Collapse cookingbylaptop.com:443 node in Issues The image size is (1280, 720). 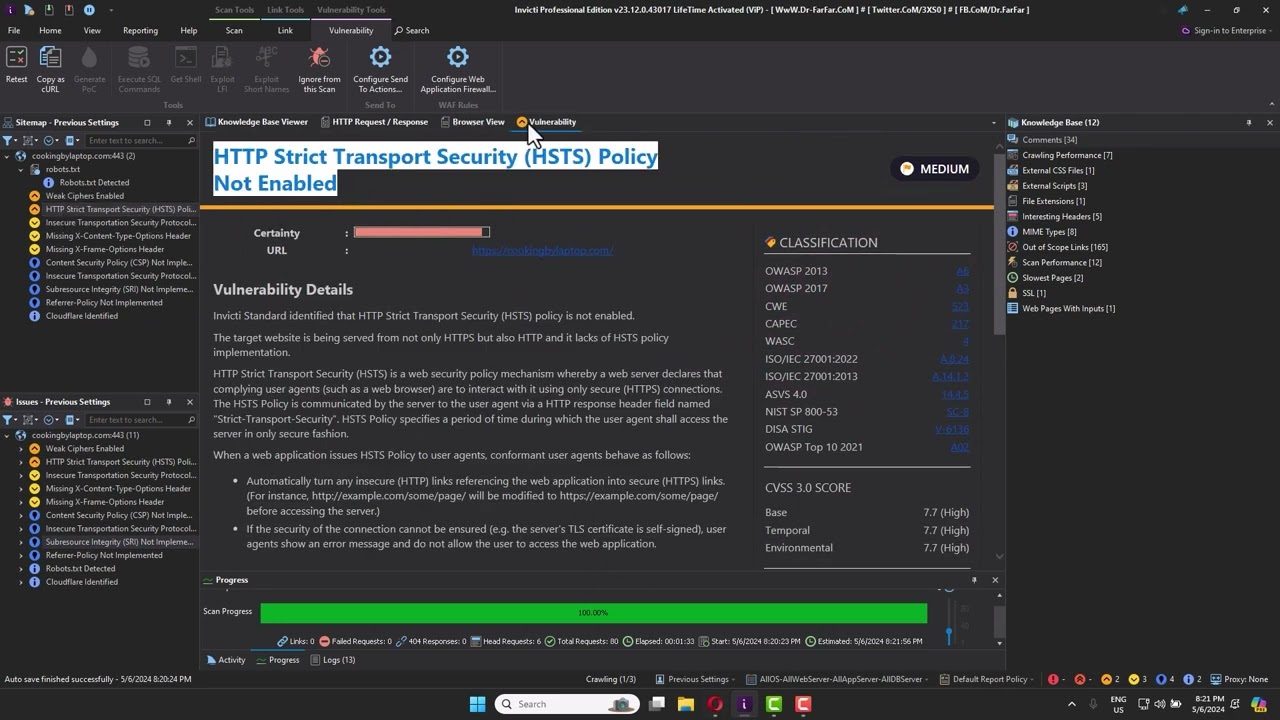[8, 435]
